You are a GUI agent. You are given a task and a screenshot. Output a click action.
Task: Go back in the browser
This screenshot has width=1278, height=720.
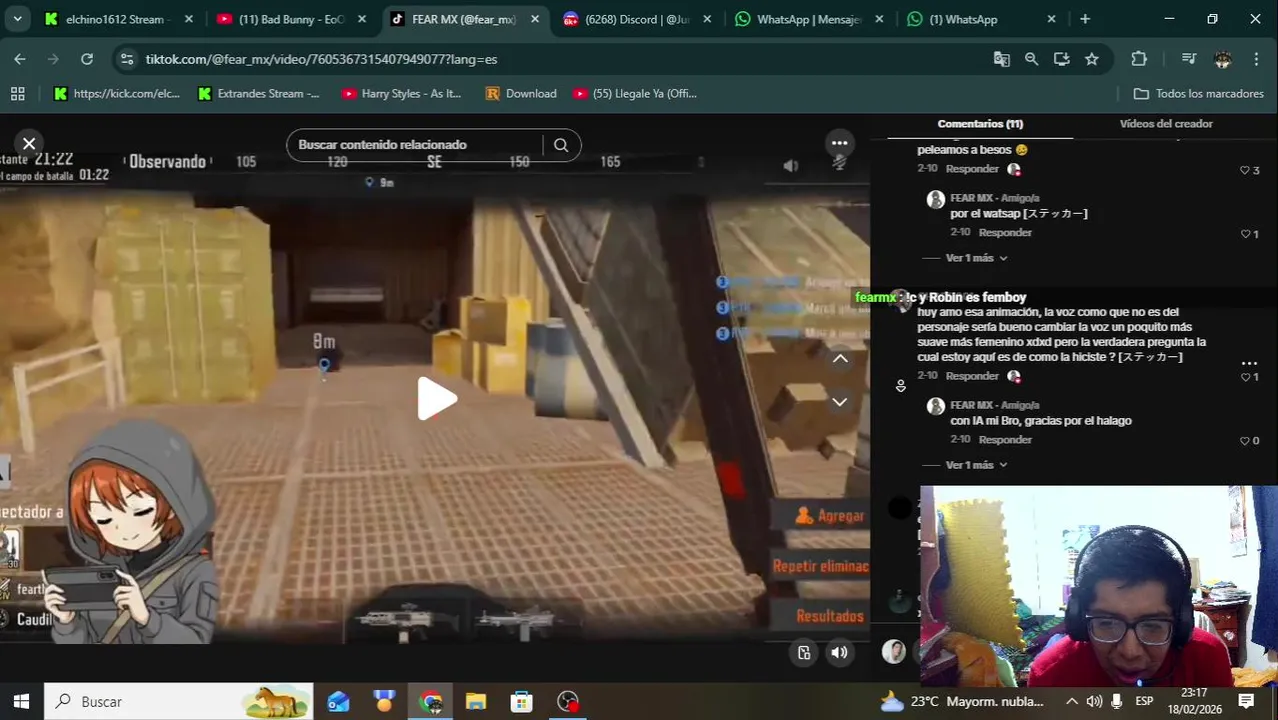point(20,59)
